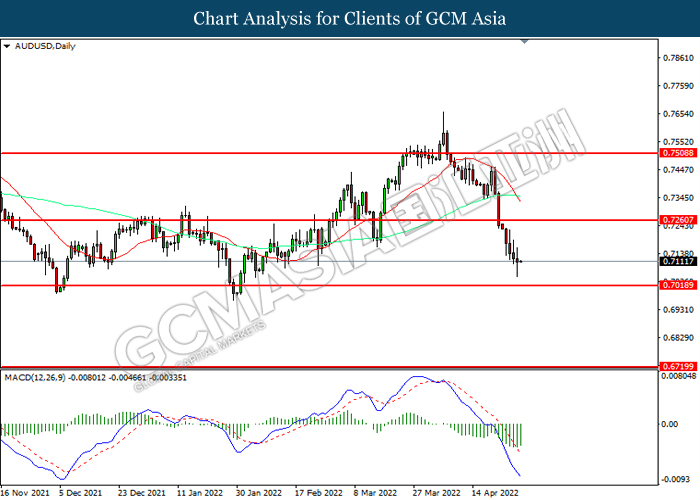This screenshot has height=500, width=700.
Task: Click the 5 Dec 2021 date label
Action: pos(80,493)
